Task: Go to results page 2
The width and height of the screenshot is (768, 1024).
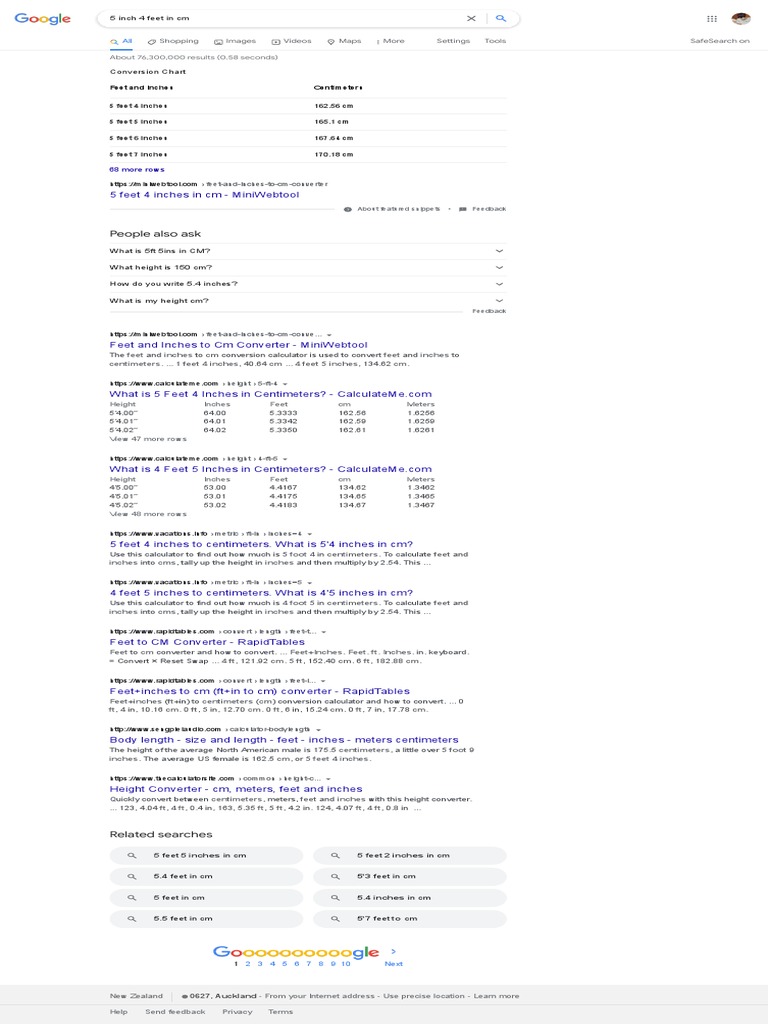Action: [x=248, y=964]
